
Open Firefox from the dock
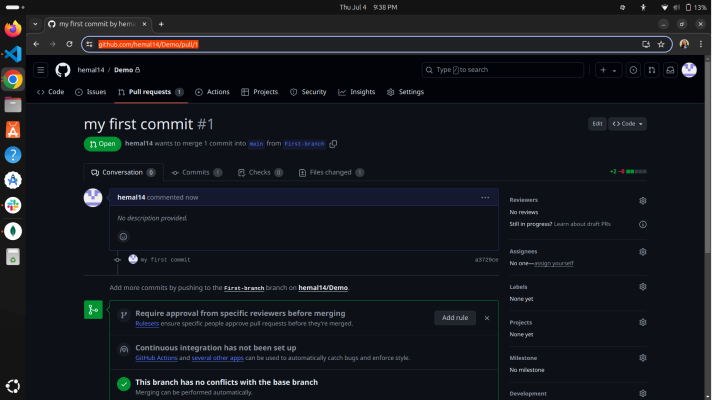13,29
